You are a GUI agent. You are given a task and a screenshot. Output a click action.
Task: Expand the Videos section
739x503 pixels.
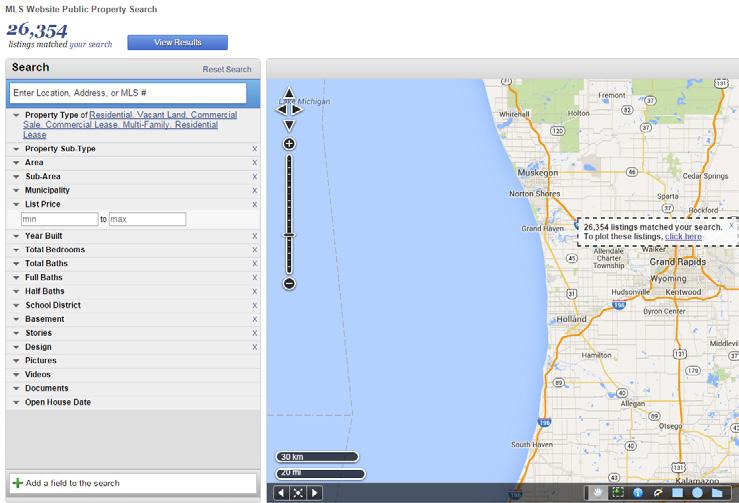[16, 375]
